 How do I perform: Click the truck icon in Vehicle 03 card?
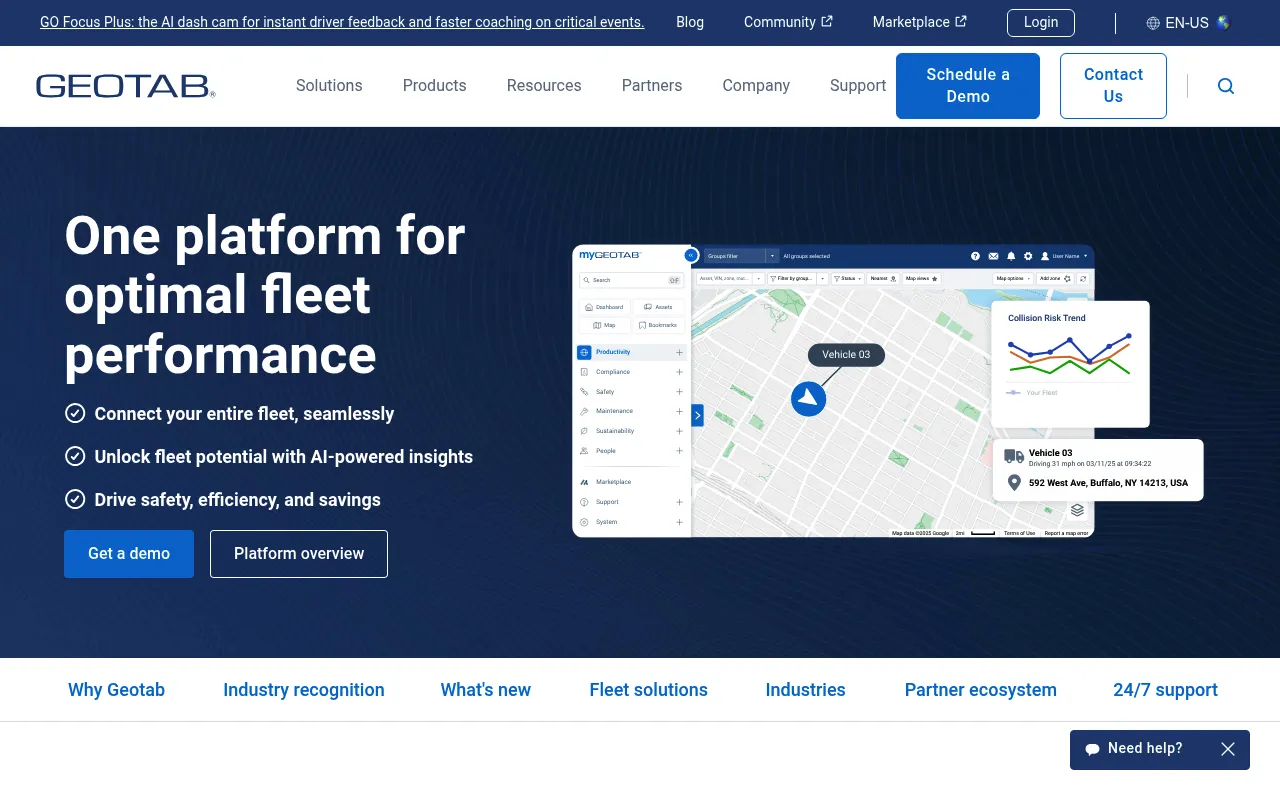coord(1014,456)
